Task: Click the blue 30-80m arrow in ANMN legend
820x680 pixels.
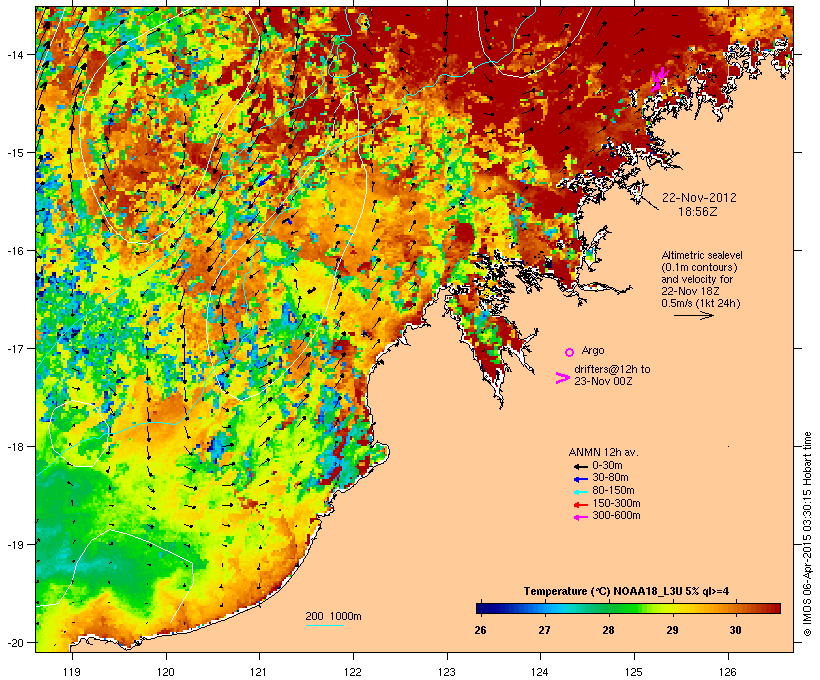Action: click(580, 479)
